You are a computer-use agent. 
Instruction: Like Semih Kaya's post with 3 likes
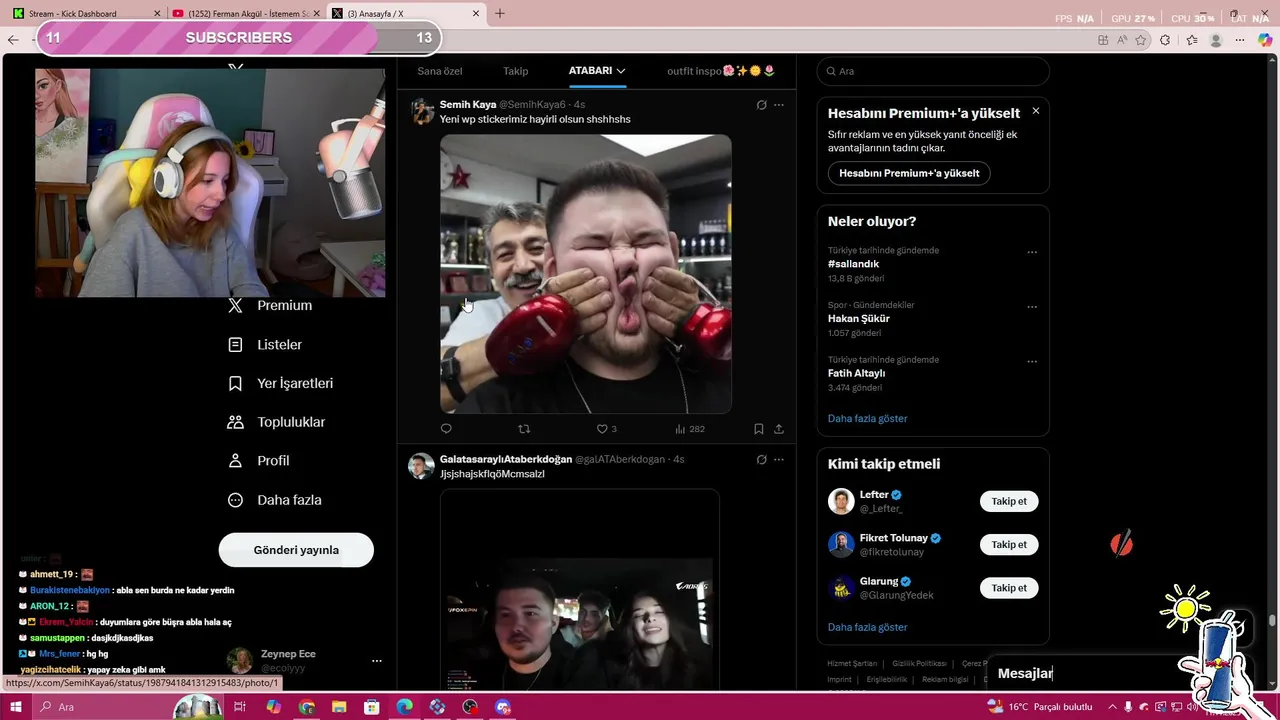pyautogui.click(x=606, y=429)
